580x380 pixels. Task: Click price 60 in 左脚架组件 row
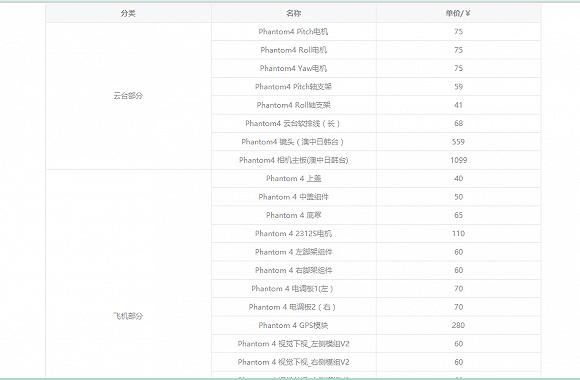tap(458, 252)
